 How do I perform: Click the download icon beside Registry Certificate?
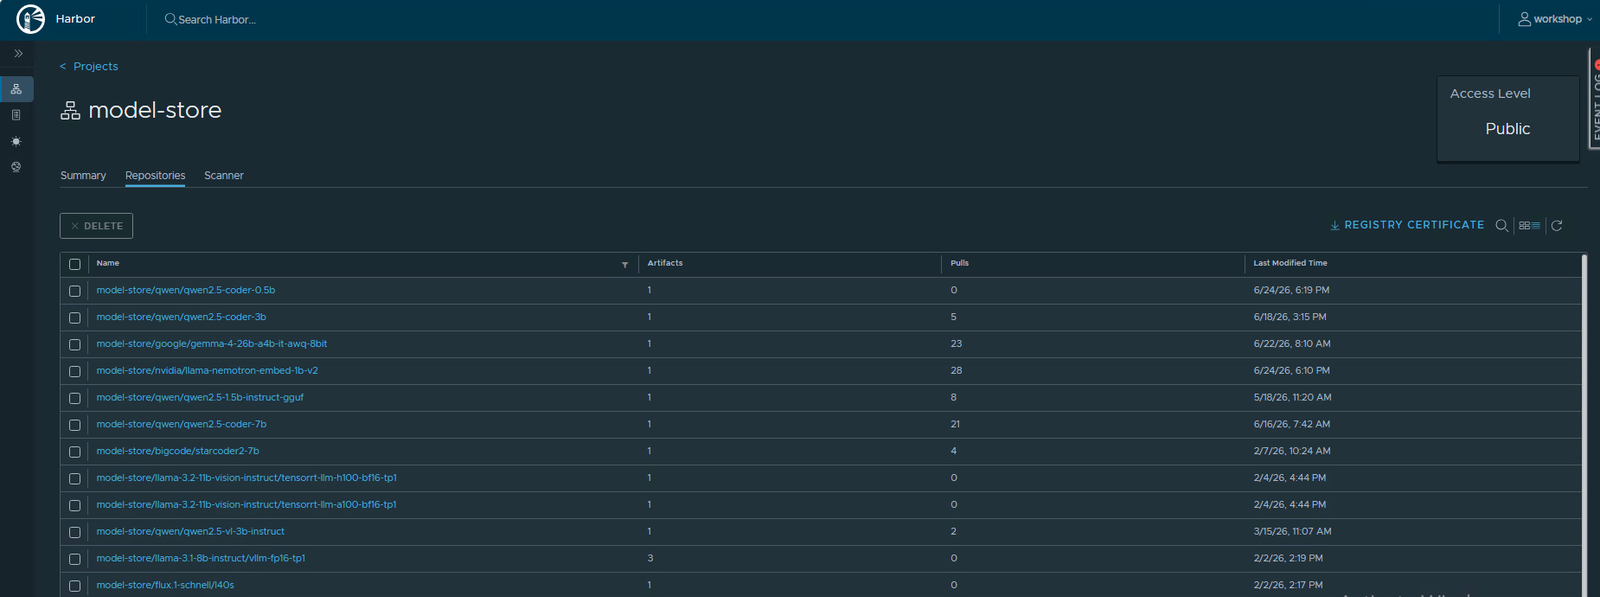1335,226
